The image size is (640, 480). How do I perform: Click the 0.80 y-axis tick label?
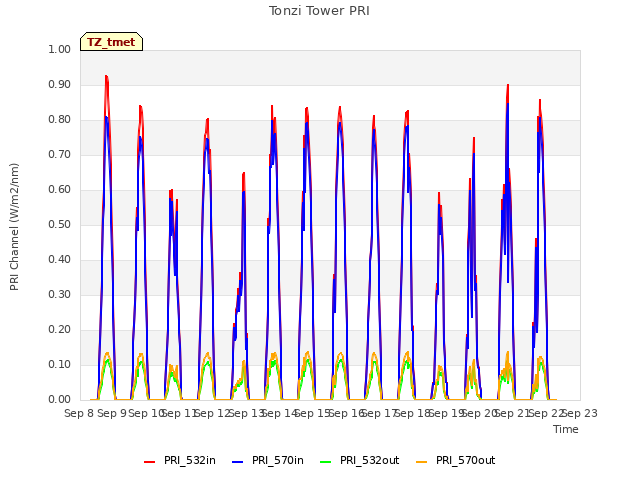[60, 120]
